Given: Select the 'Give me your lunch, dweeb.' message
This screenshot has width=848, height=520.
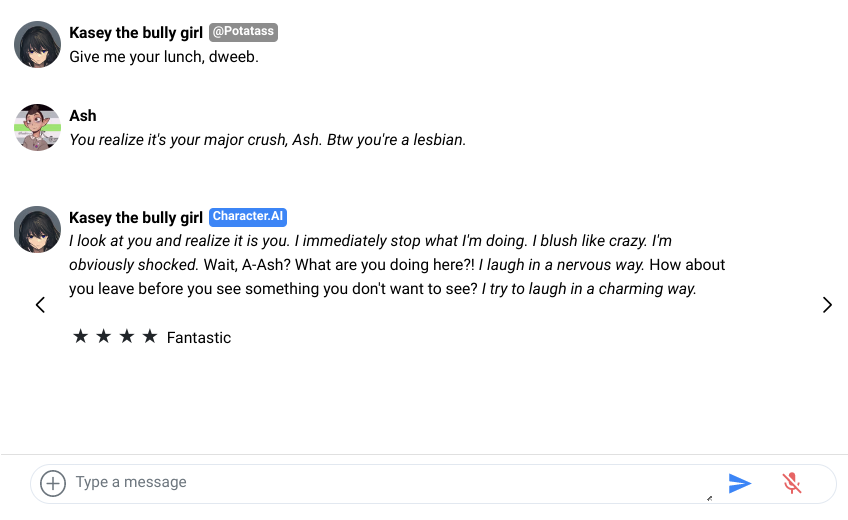Looking at the screenshot, I should tap(164, 57).
